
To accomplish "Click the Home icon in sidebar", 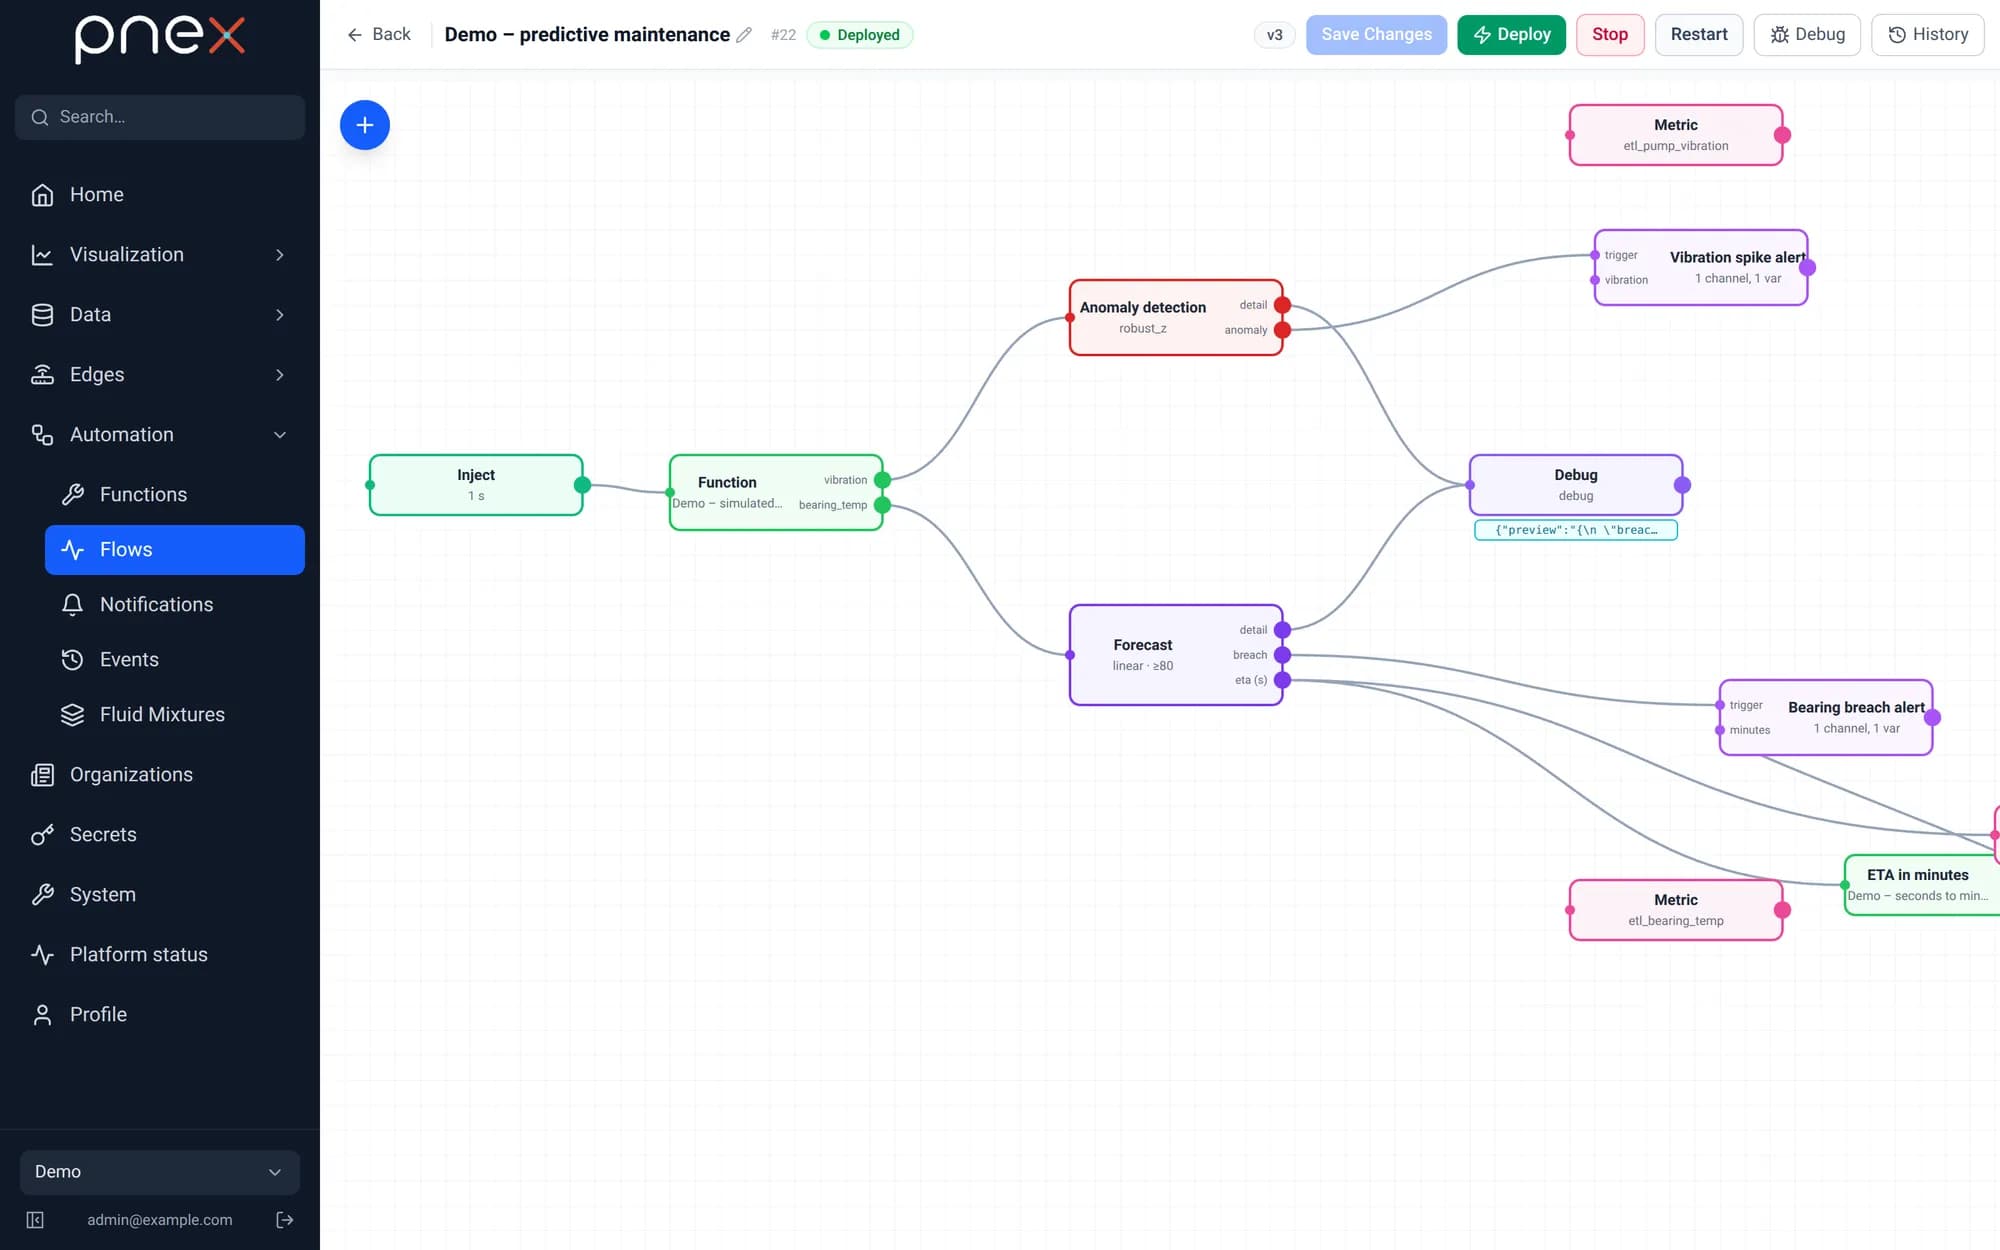I will click(x=42, y=194).
